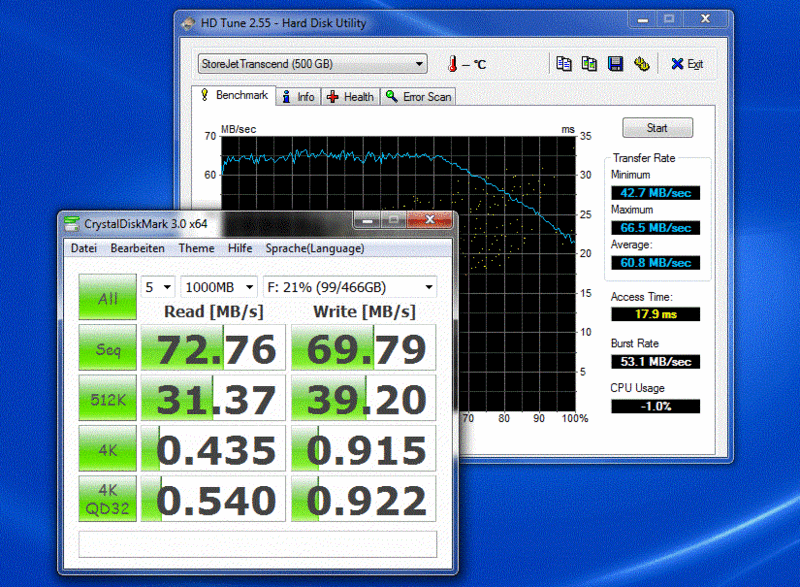Close the CrystalDiskMark window
This screenshot has height=587, width=800.
coord(430,219)
